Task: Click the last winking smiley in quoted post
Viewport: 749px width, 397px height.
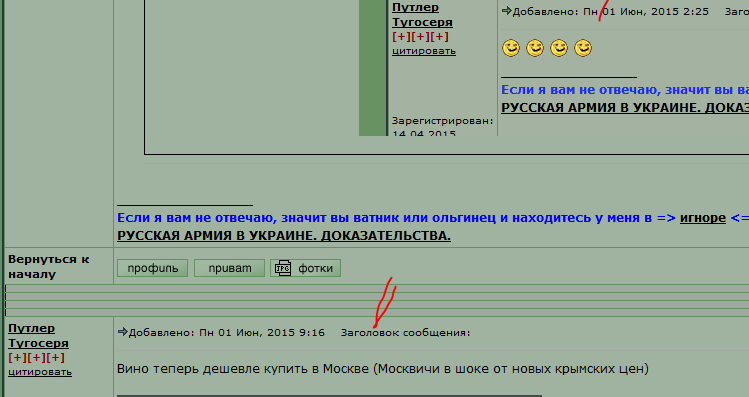Action: (x=583, y=48)
